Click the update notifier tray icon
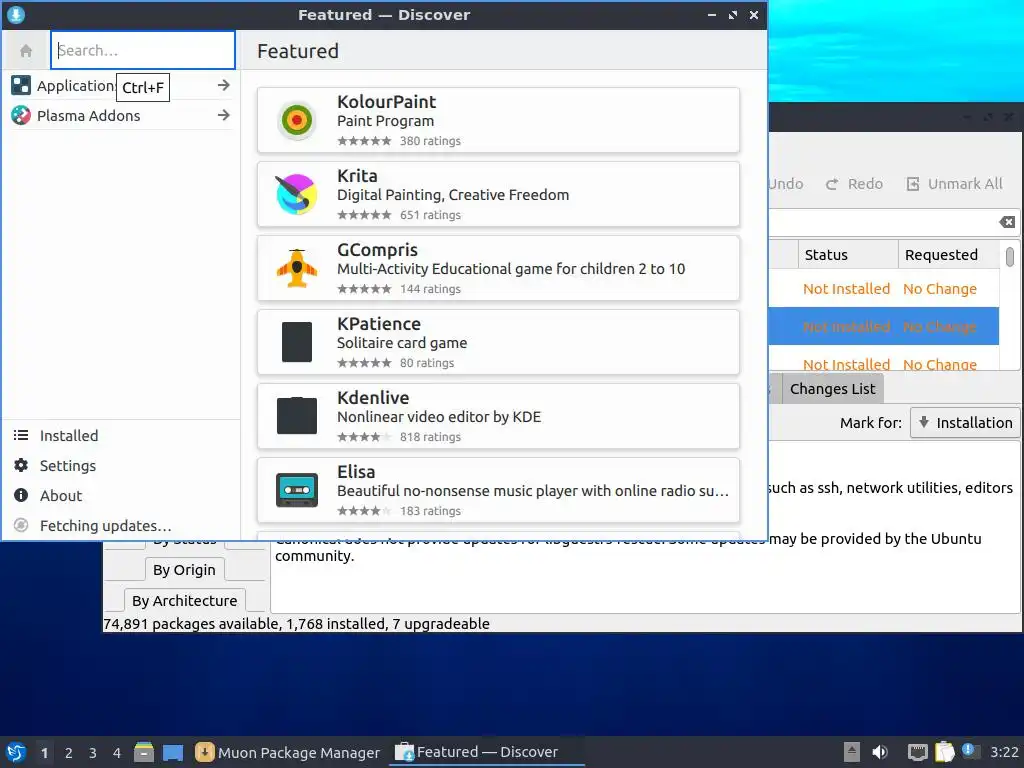1024x768 pixels. [970, 751]
